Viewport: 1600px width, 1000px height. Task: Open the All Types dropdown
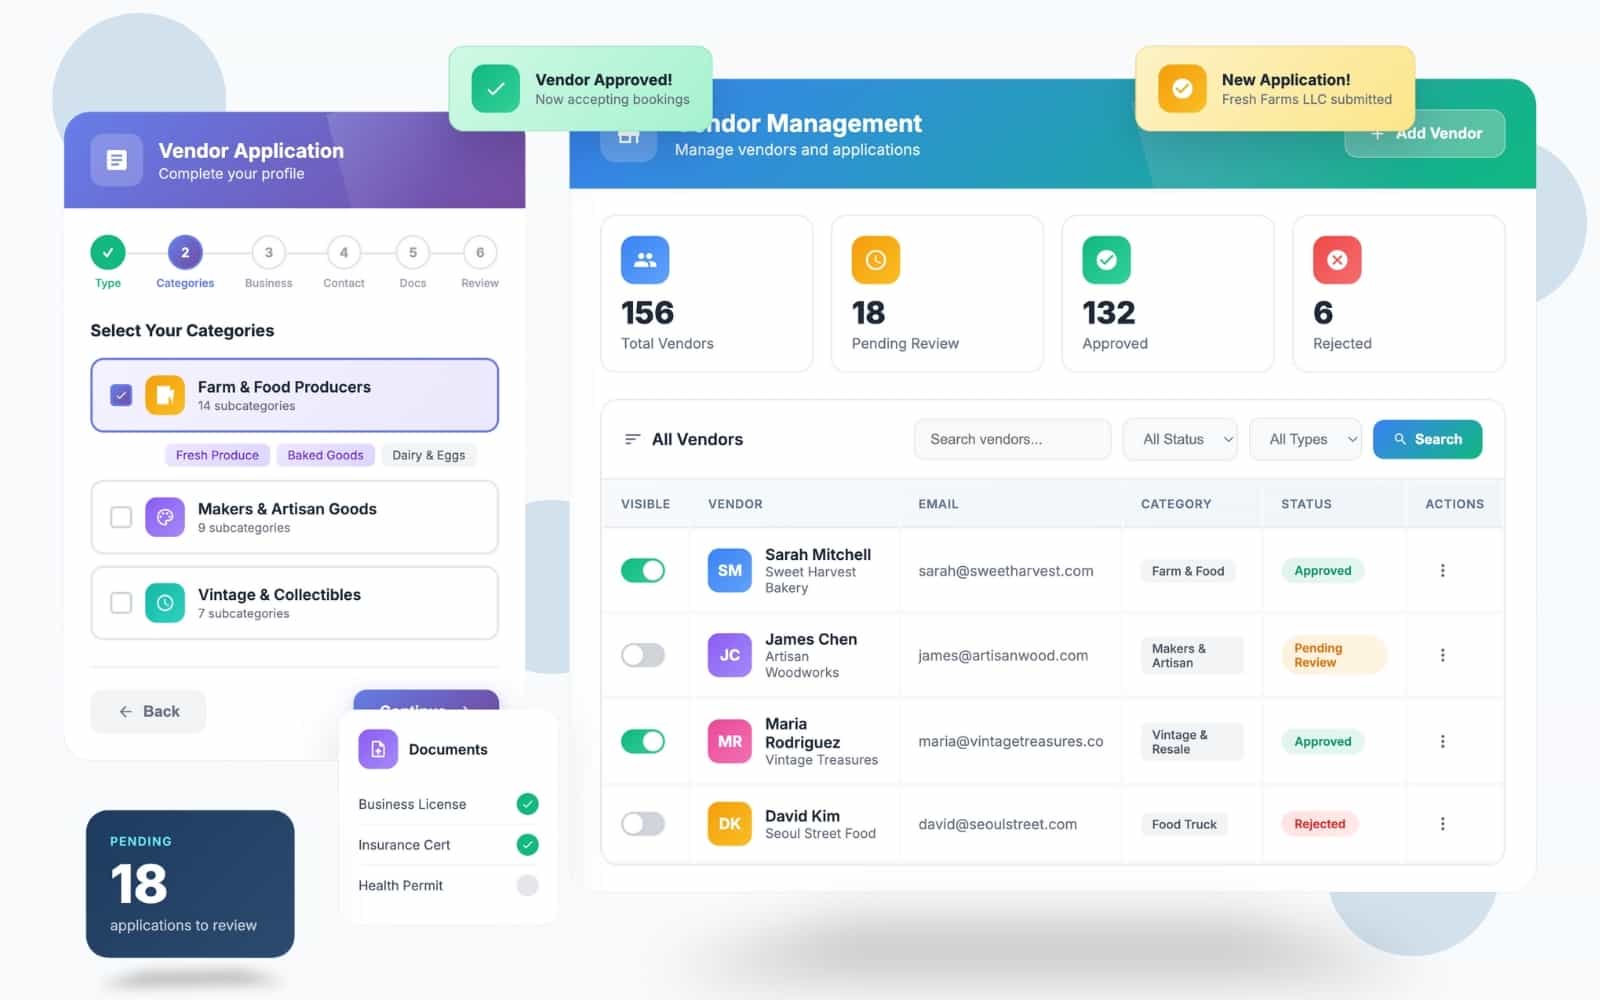click(1305, 439)
